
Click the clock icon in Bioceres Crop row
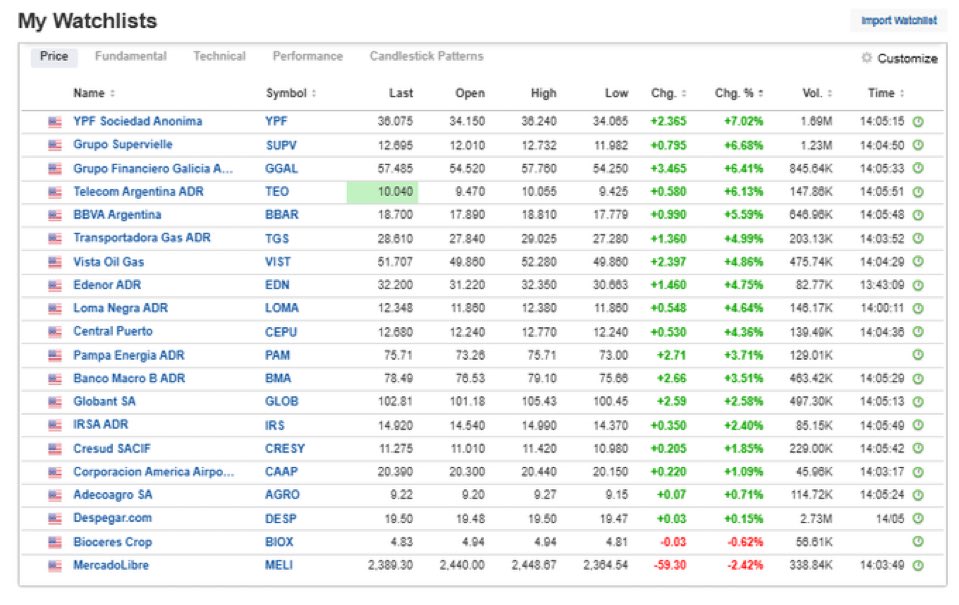pyautogui.click(x=918, y=541)
